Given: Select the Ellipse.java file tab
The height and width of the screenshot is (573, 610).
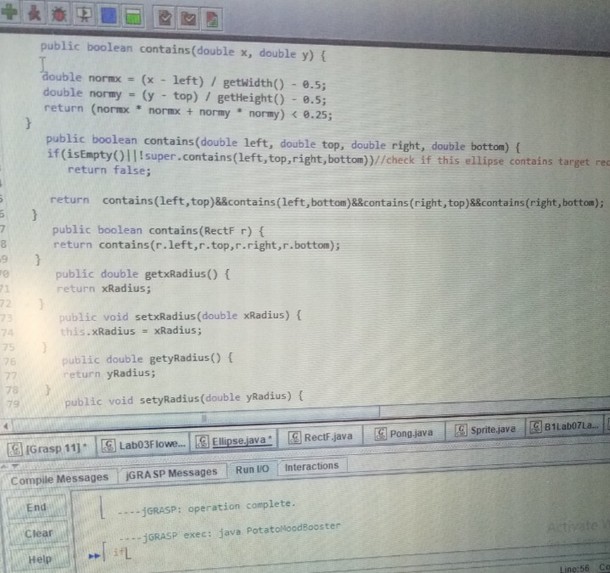Looking at the screenshot, I should [235, 441].
